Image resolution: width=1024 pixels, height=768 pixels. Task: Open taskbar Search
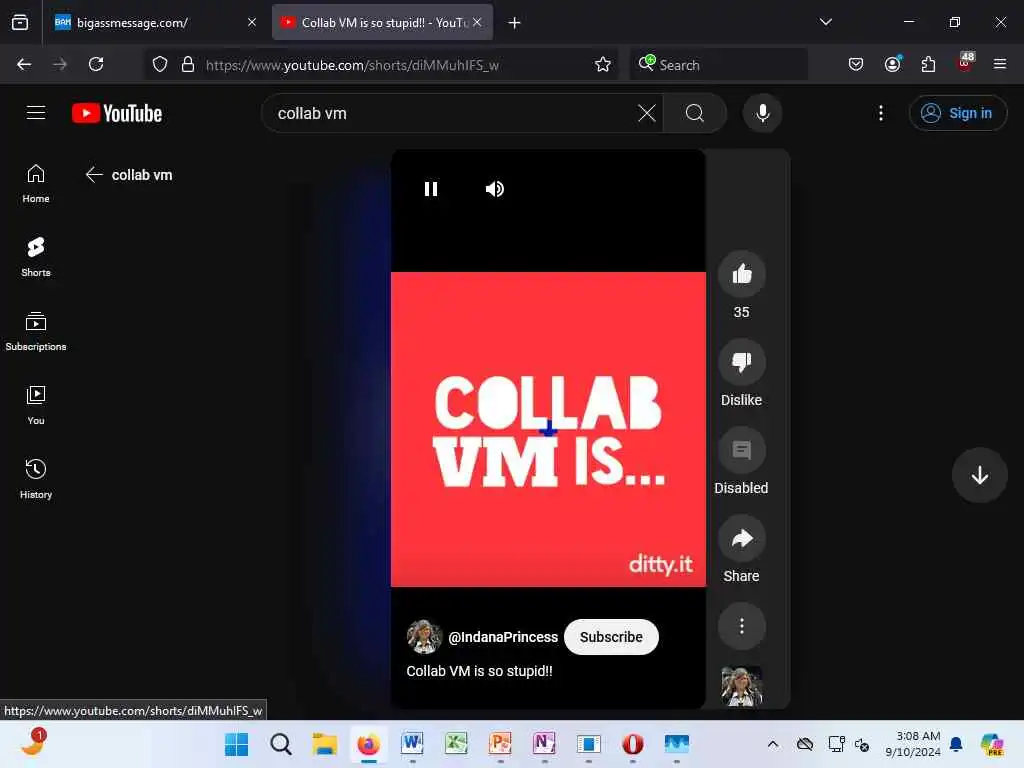click(x=281, y=744)
